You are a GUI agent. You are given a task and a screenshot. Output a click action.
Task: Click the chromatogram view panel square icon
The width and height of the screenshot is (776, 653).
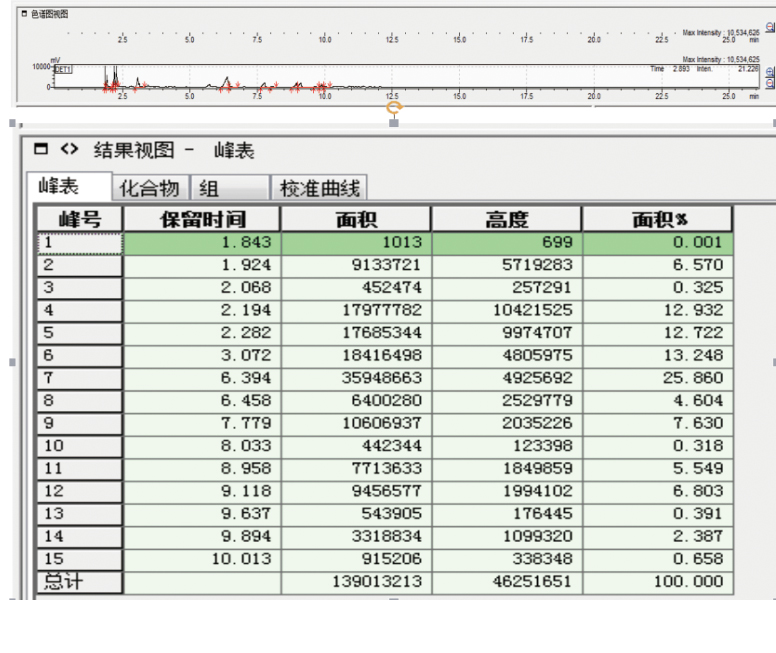[24, 14]
